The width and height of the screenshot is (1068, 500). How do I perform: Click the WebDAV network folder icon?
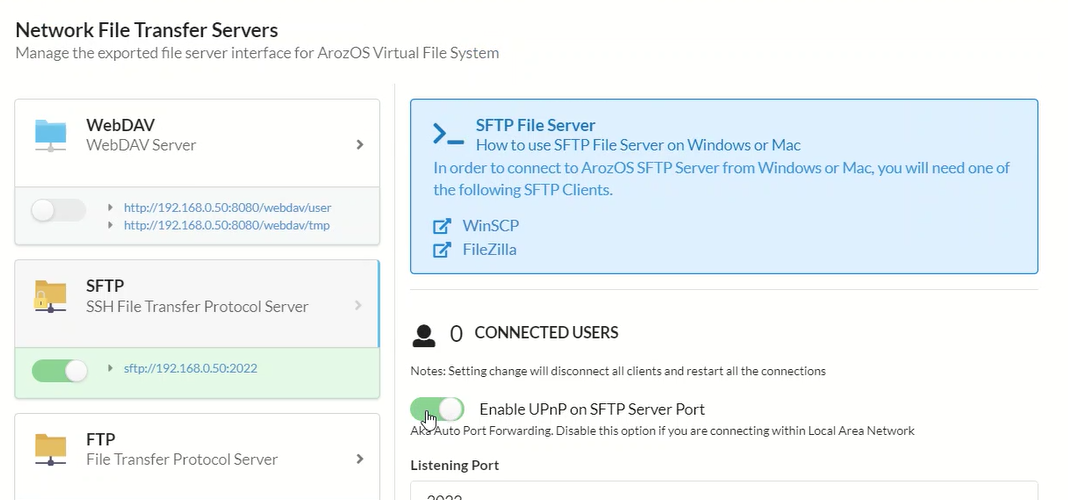50,135
